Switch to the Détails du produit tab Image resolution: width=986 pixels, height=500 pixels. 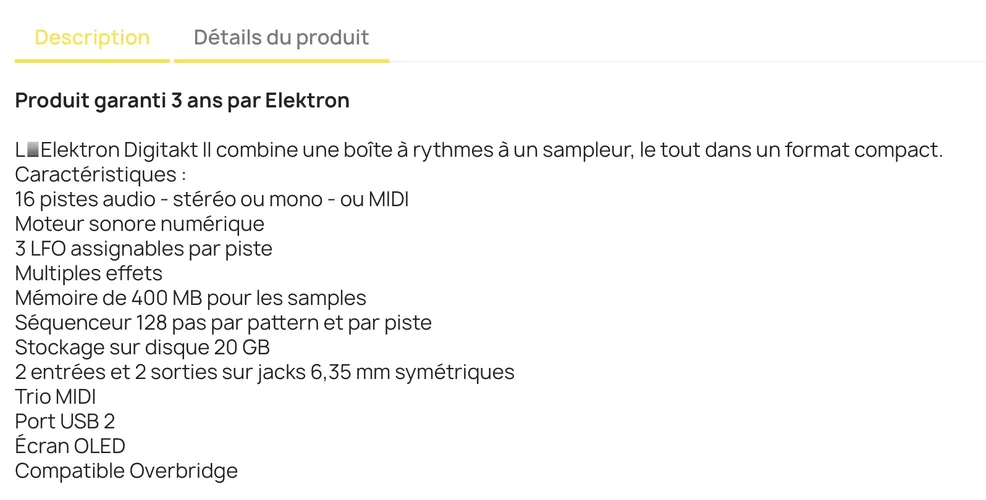click(281, 38)
